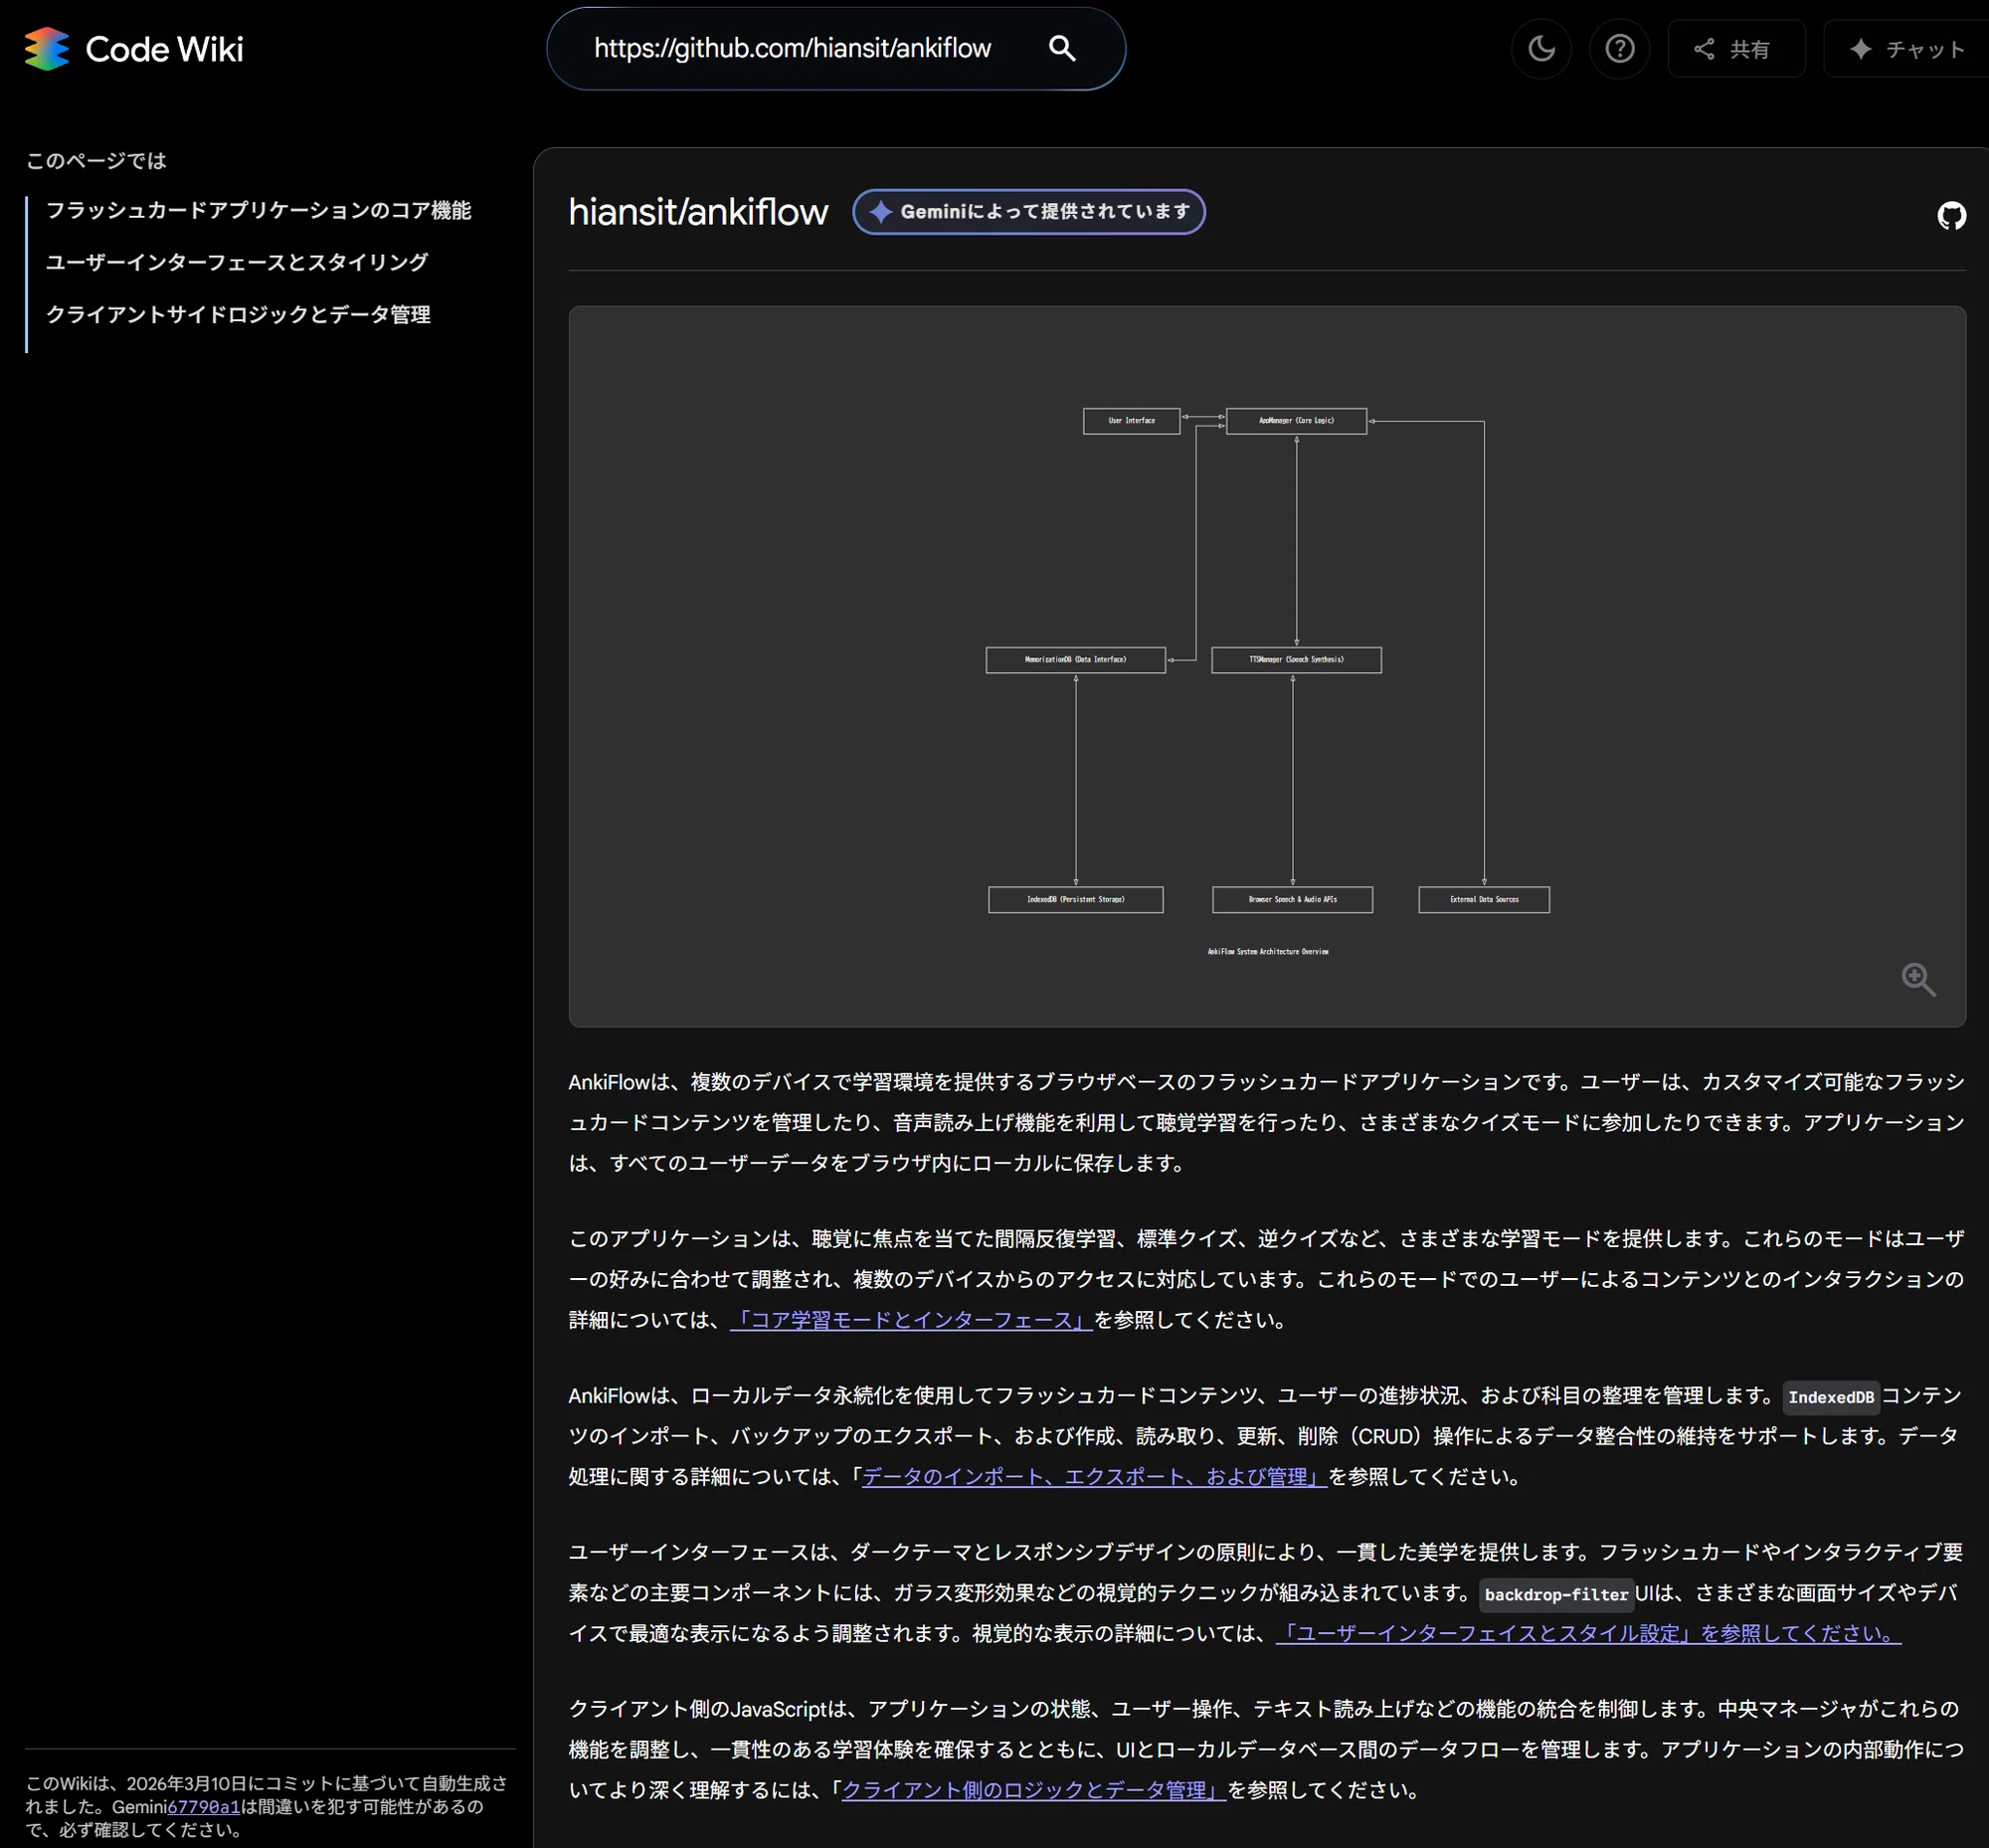The image size is (1989, 1848).
Task: Click the Geminiによって提供されています badge
Action: tap(1028, 212)
